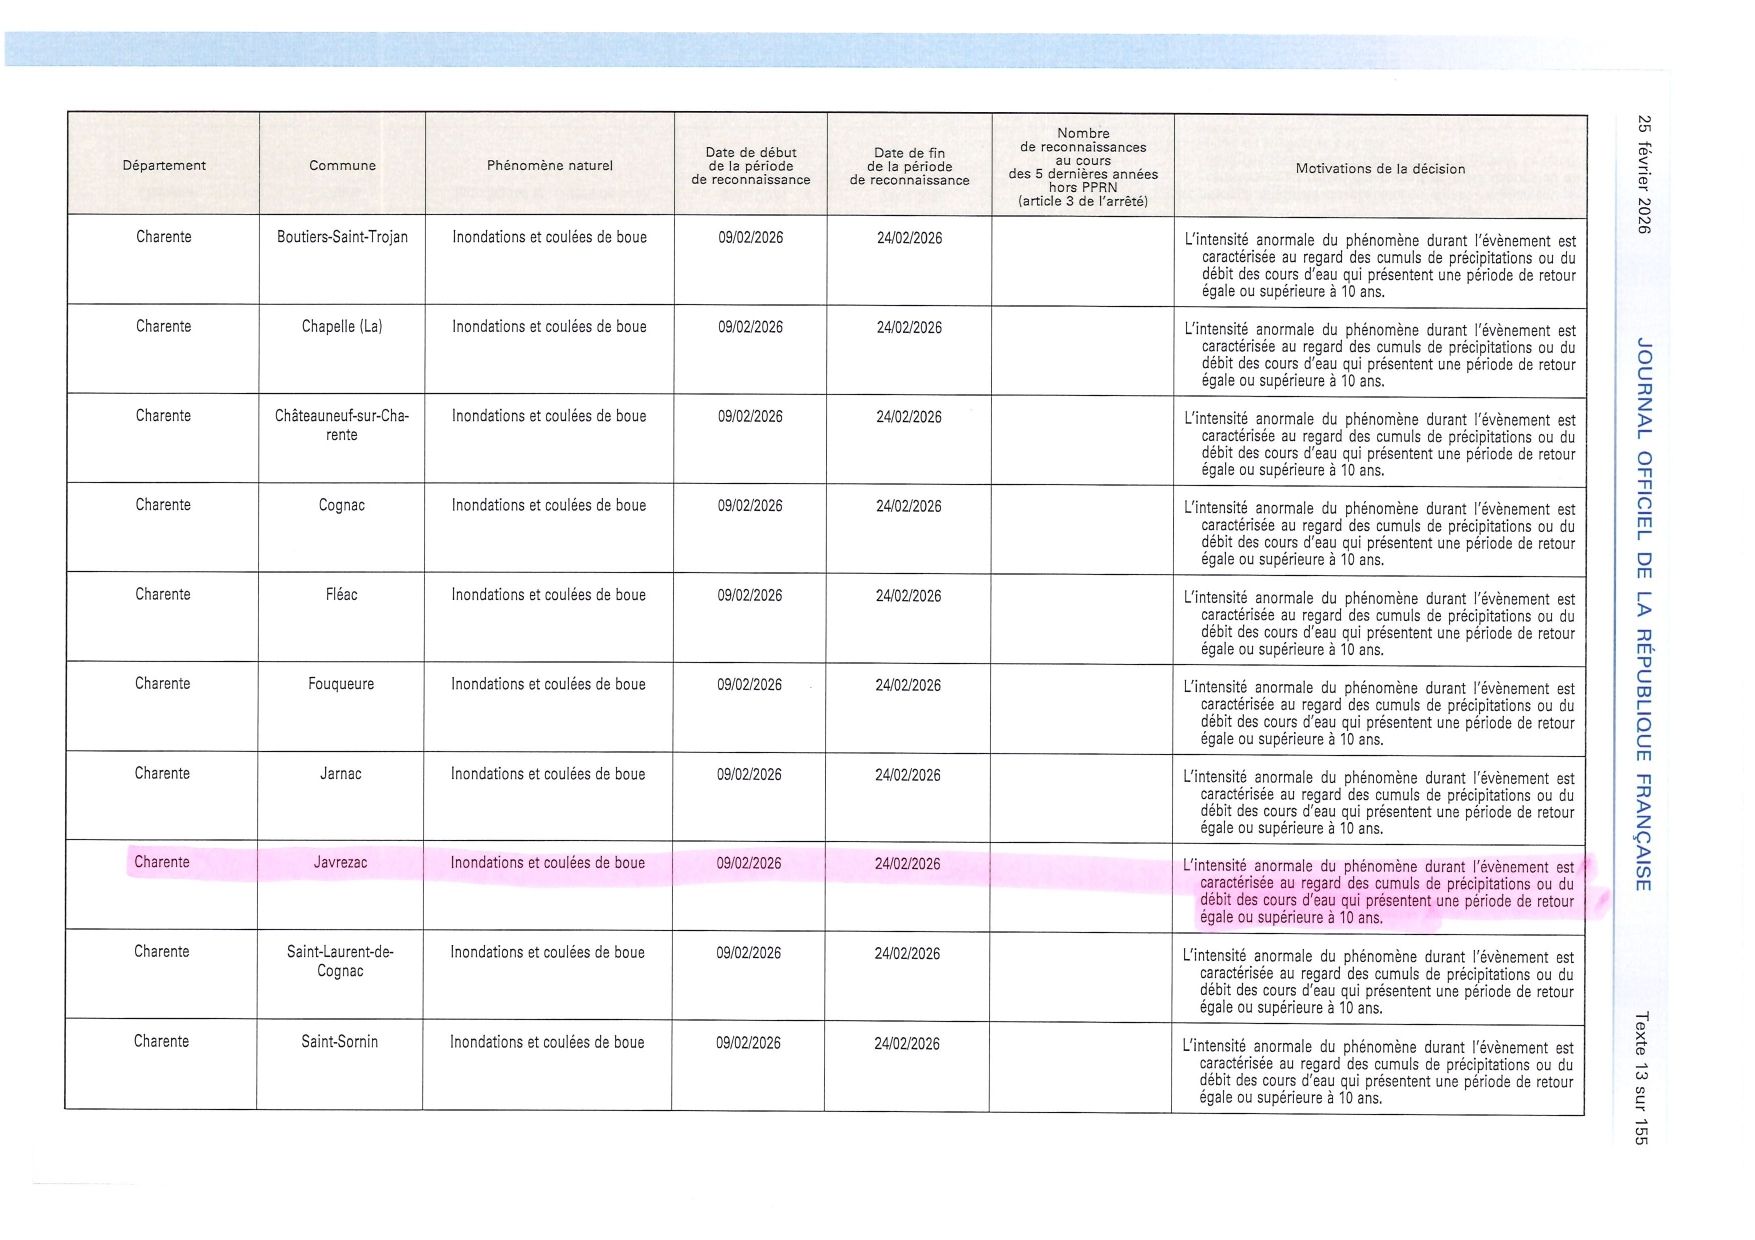Click the 'Texte 13 sur 155' page label
The height and width of the screenshot is (1240, 1755).
(x=1641, y=1078)
